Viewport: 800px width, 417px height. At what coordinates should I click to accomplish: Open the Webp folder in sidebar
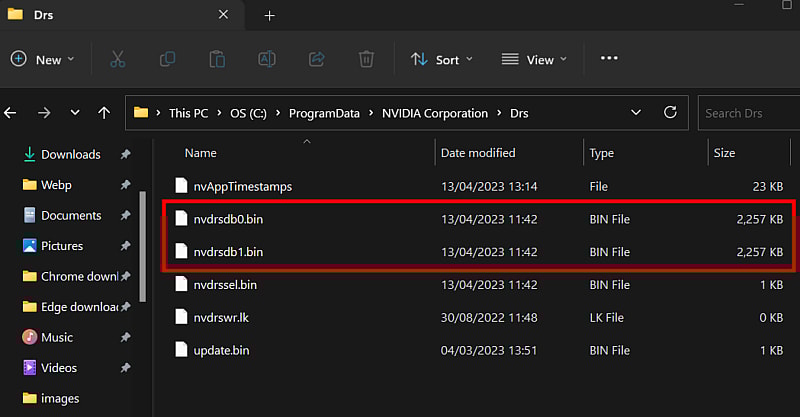(56, 185)
